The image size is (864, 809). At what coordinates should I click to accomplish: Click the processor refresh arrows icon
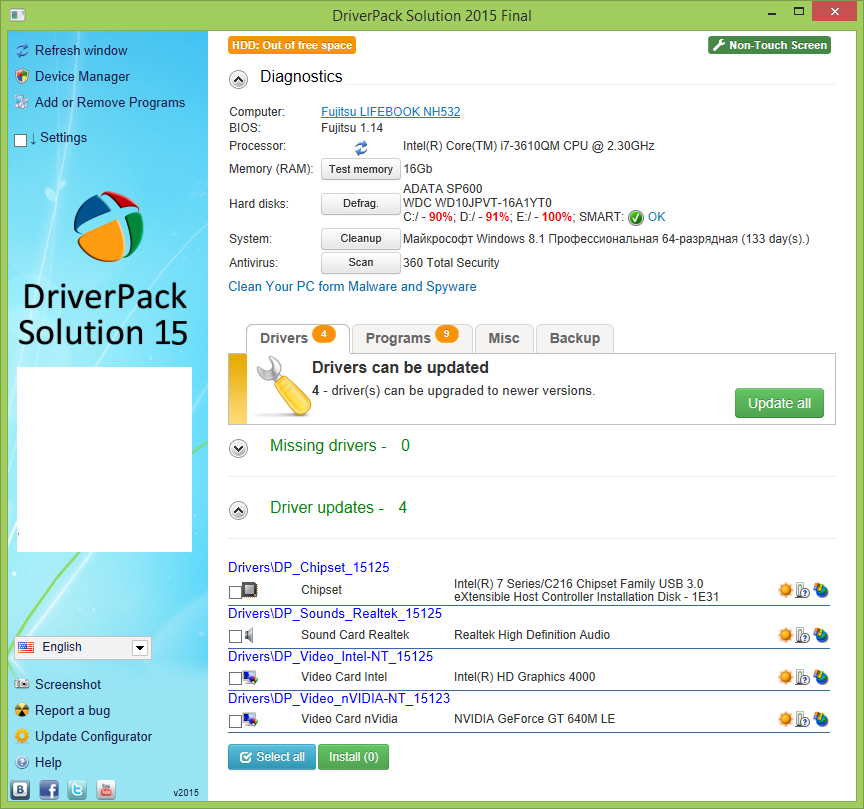pos(361,147)
